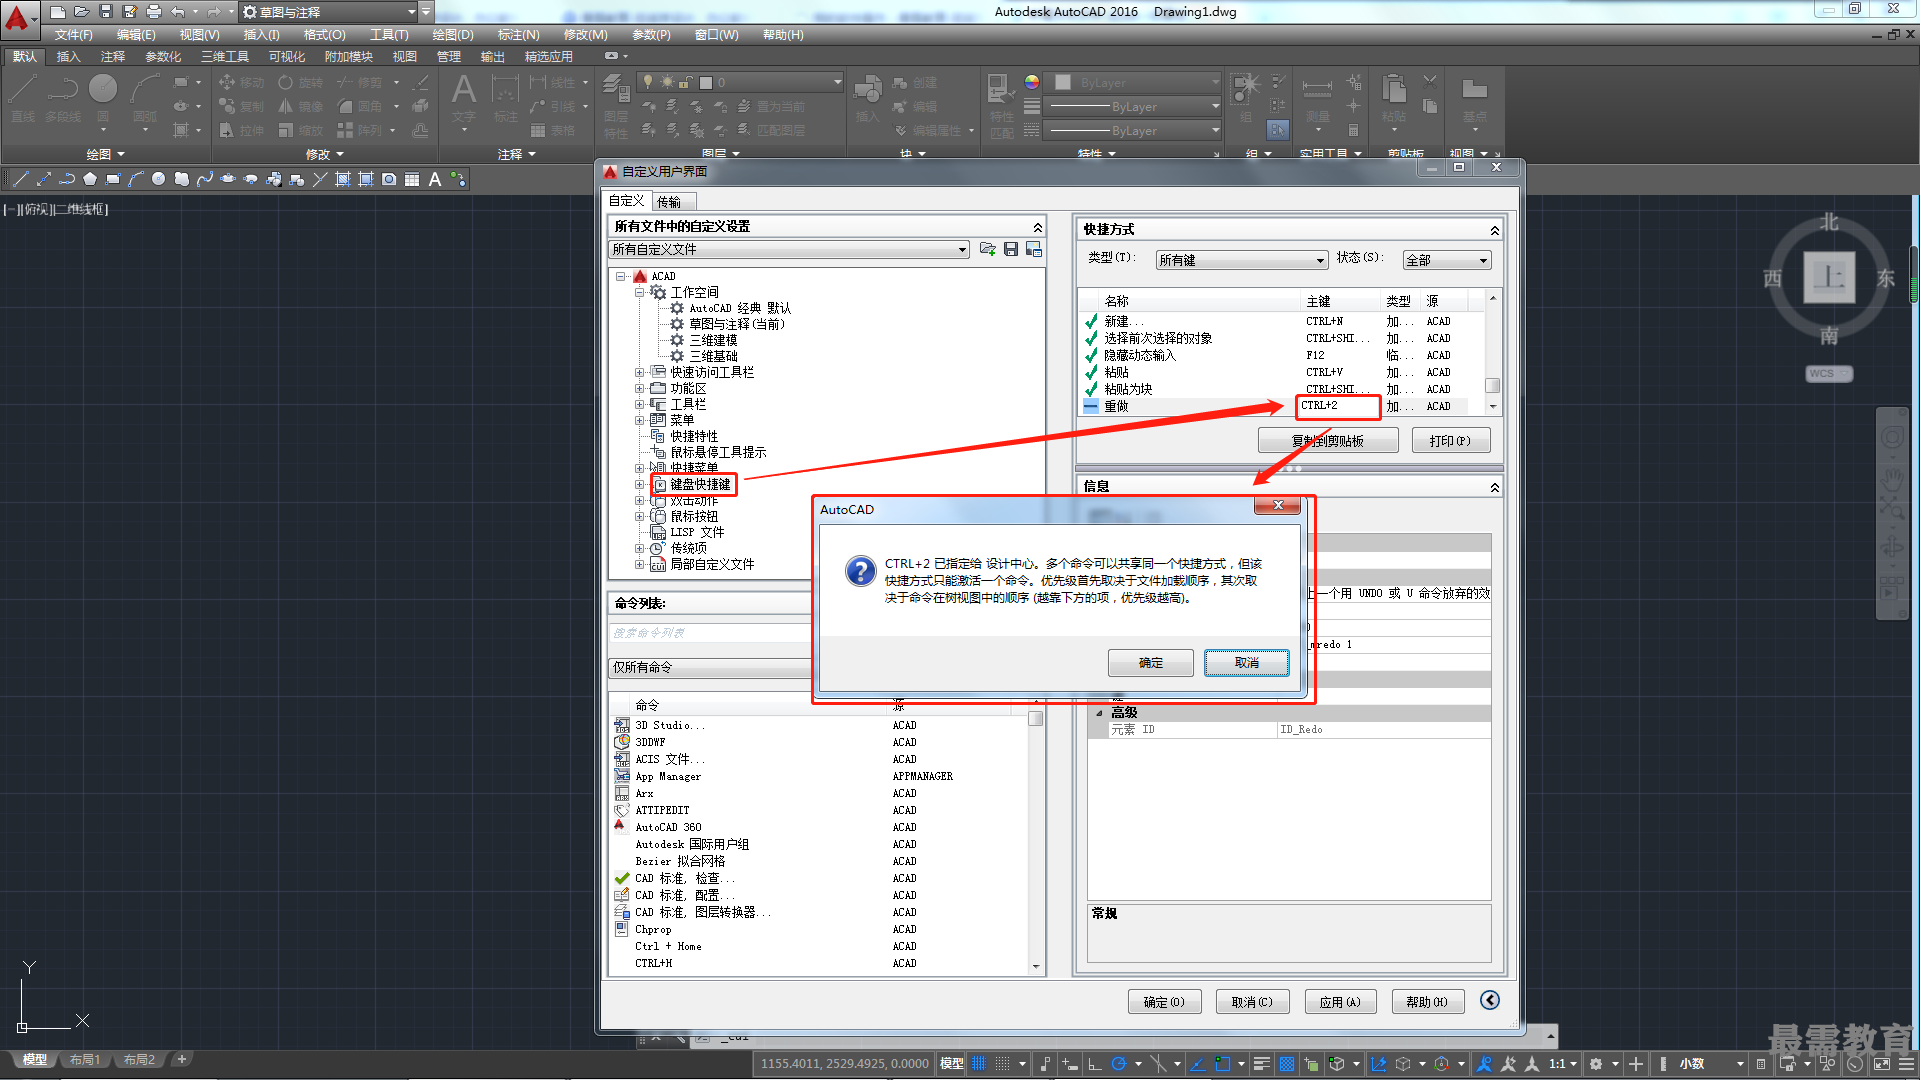Toggle snap mode dots in status bar

1003,1064
